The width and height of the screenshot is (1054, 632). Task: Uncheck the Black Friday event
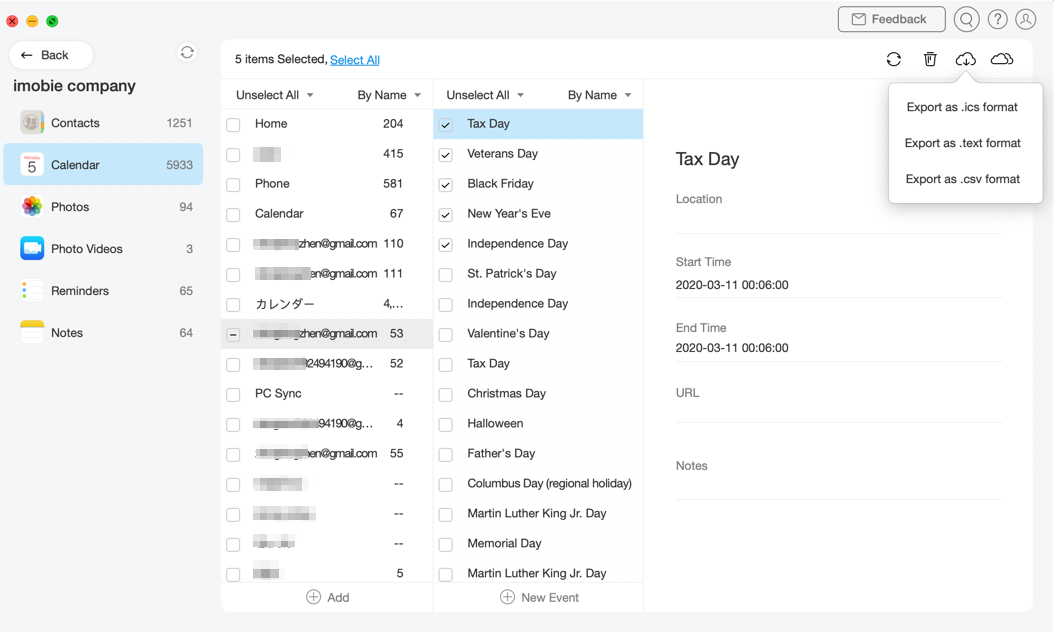pyautogui.click(x=446, y=185)
